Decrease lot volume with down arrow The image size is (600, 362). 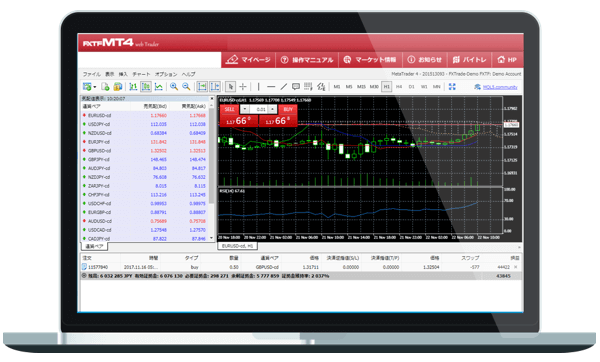tap(245, 109)
